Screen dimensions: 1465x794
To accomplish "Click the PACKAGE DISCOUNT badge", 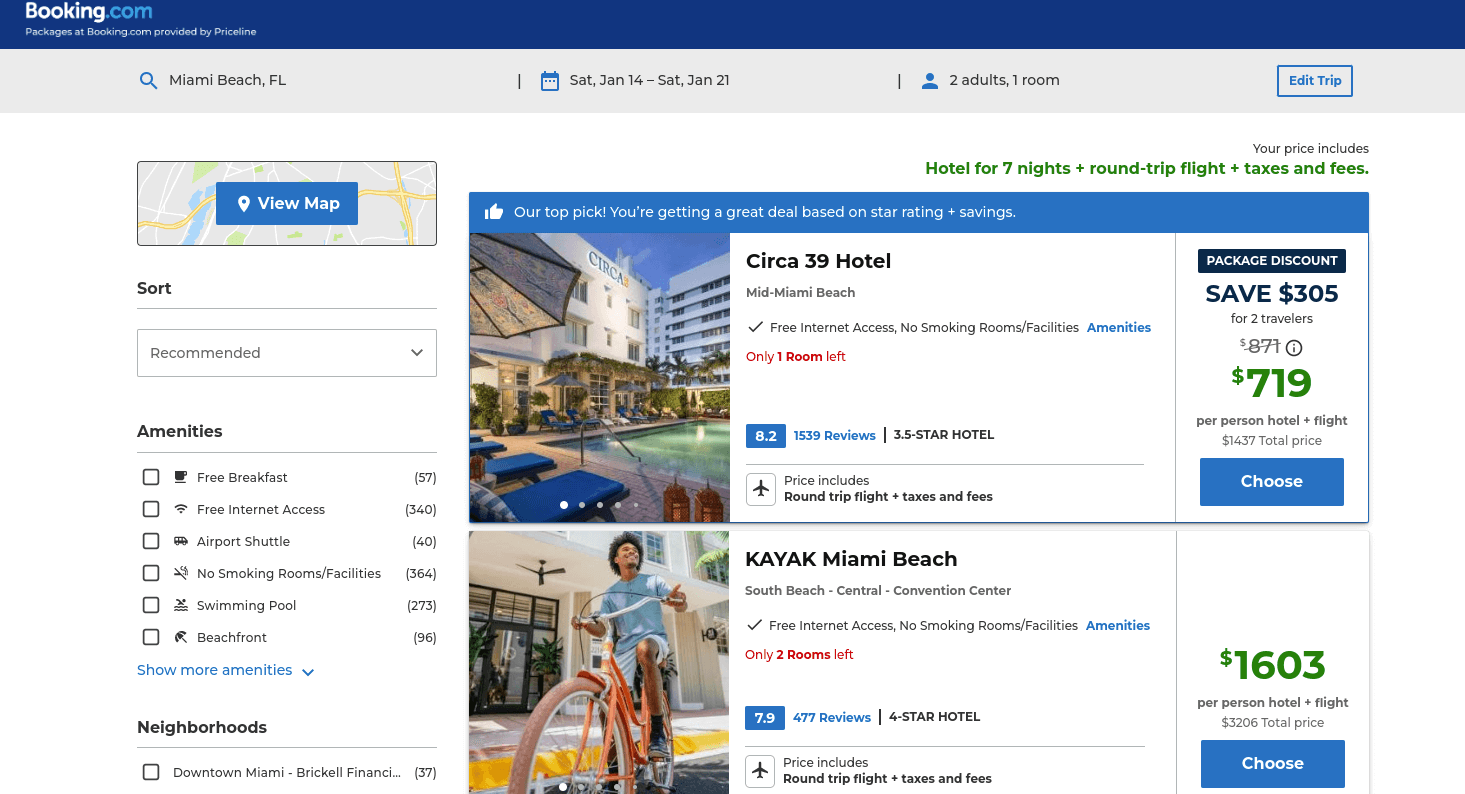I will (x=1272, y=261).
